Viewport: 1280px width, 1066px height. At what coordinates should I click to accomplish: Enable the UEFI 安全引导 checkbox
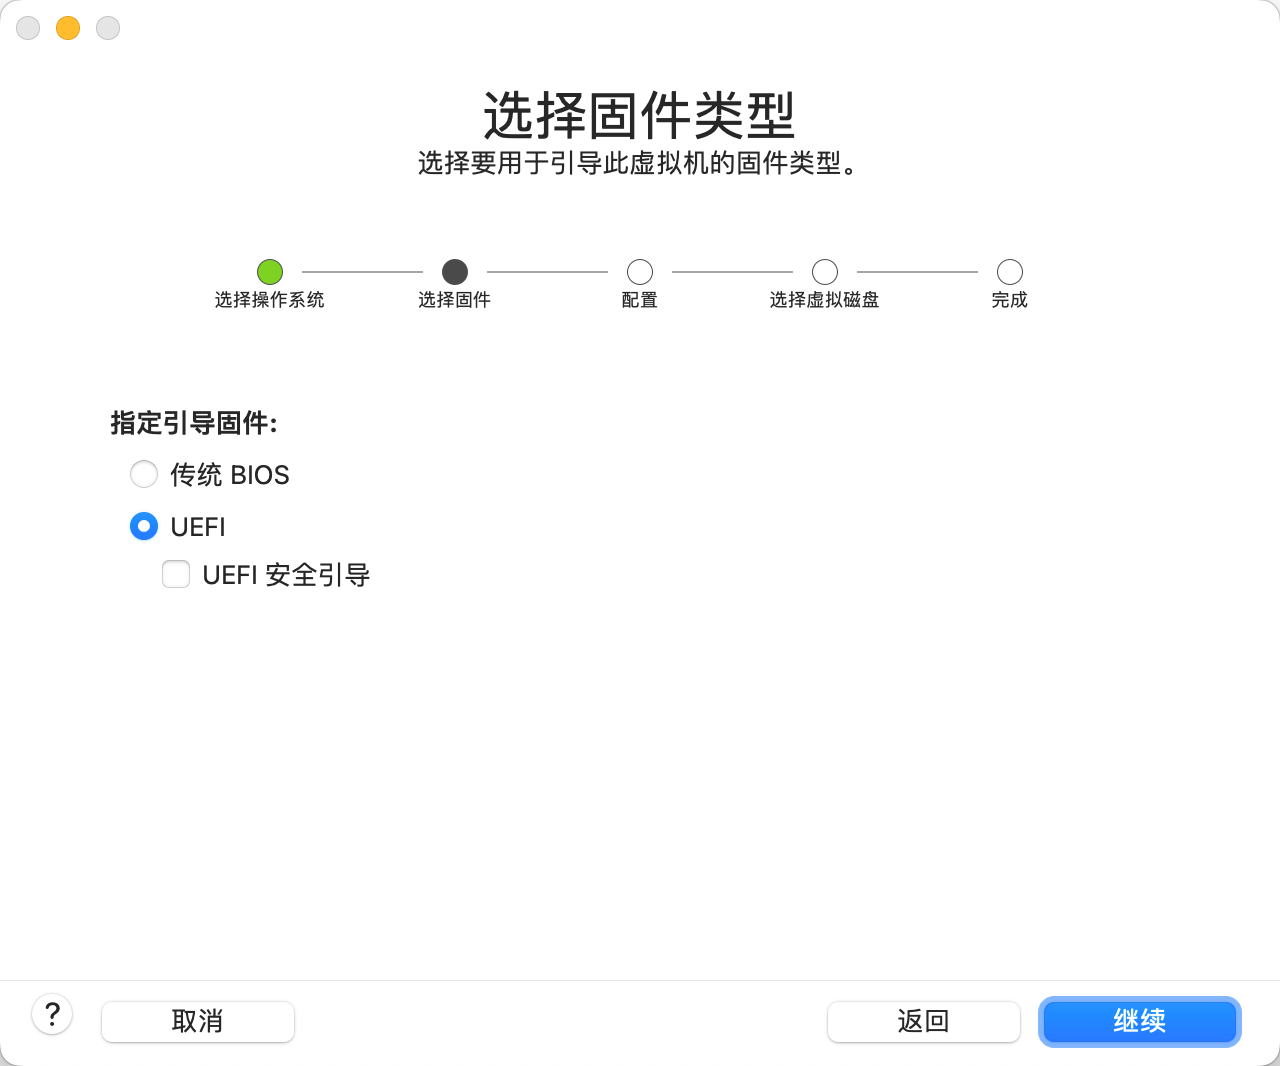[176, 574]
